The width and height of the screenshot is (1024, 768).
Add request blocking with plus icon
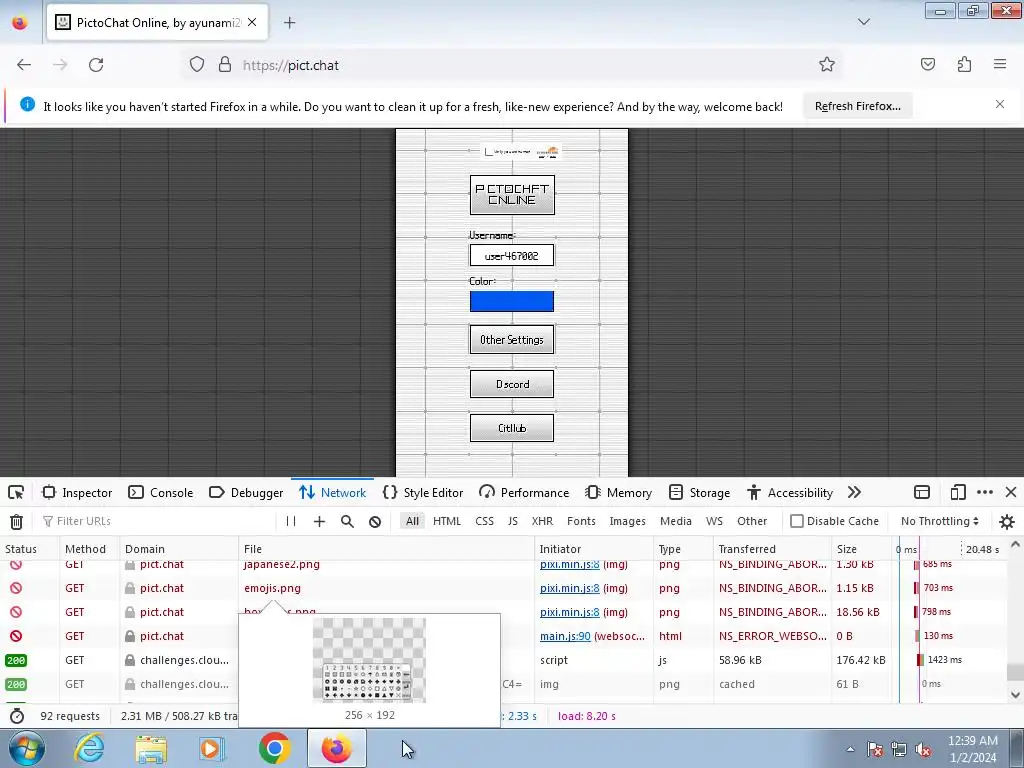(x=319, y=521)
